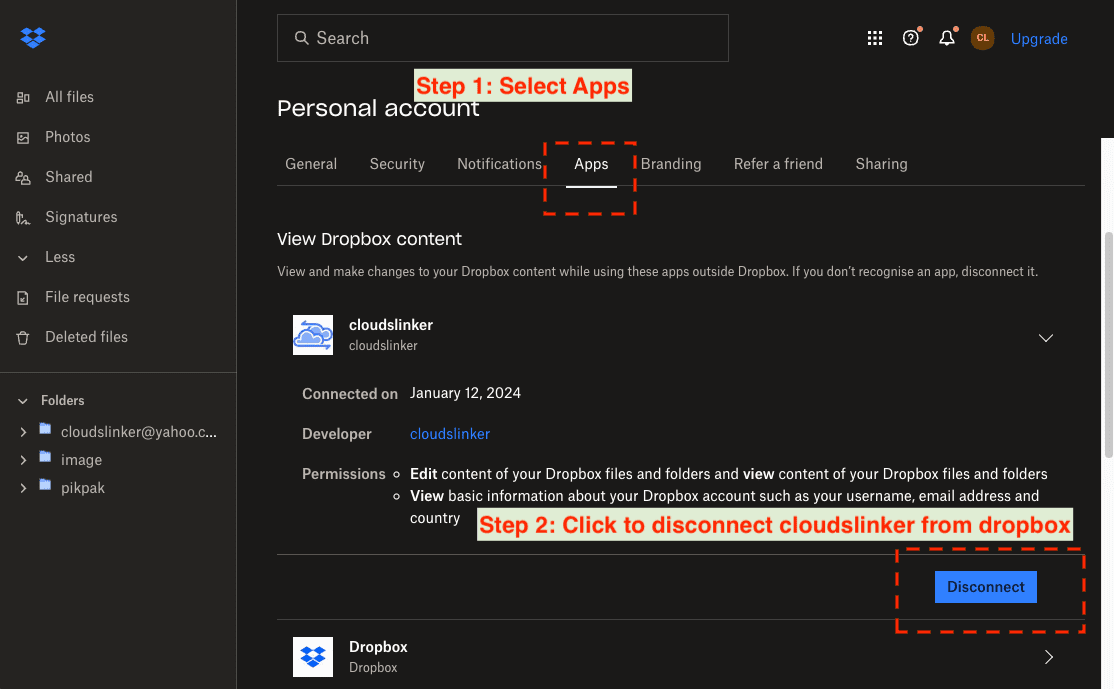Click the 'Personal account' heading
Image resolution: width=1114 pixels, height=689 pixels.
point(378,109)
